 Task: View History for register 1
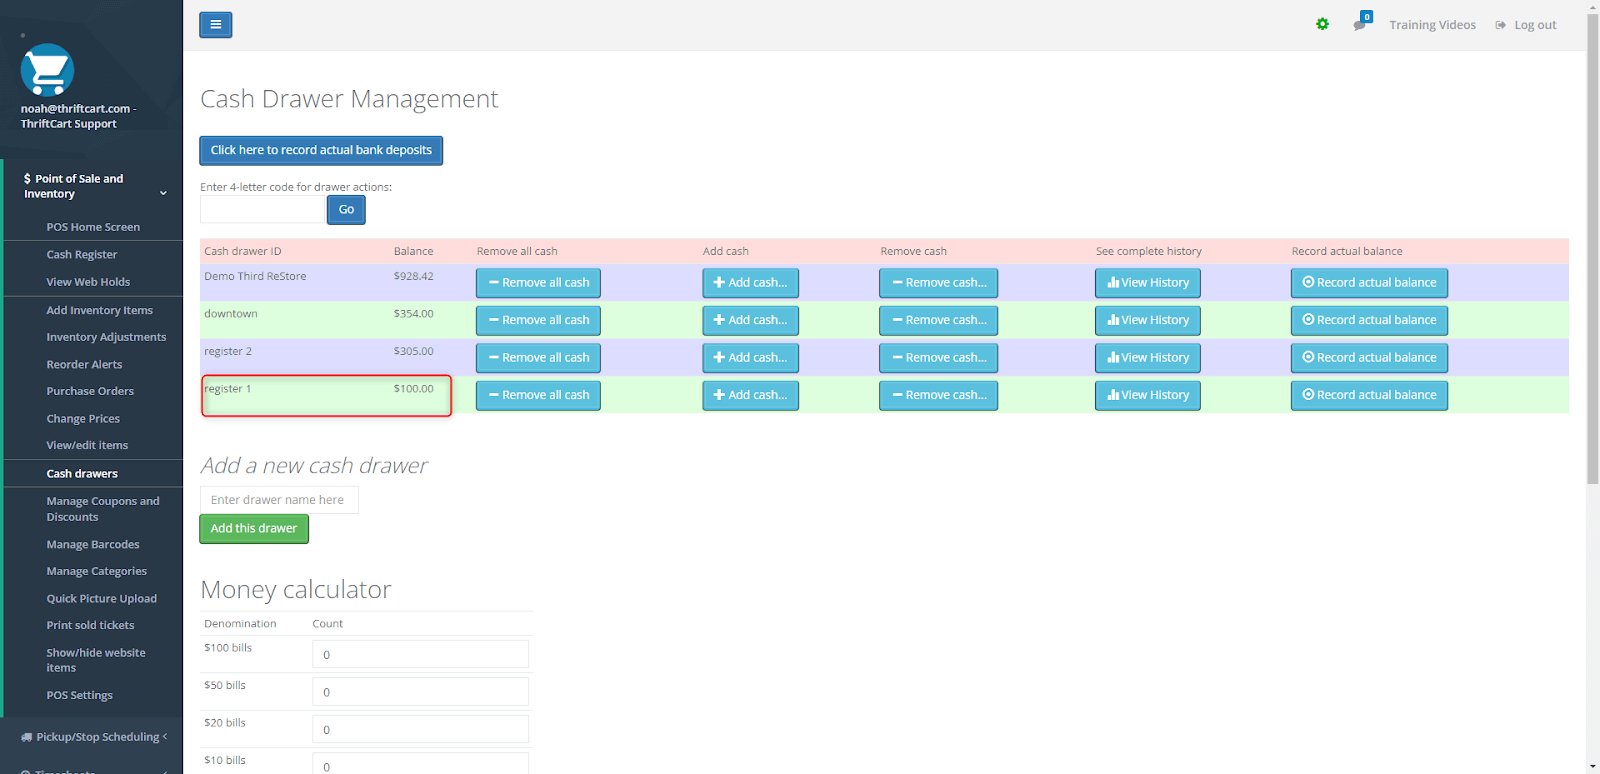[x=1148, y=395]
